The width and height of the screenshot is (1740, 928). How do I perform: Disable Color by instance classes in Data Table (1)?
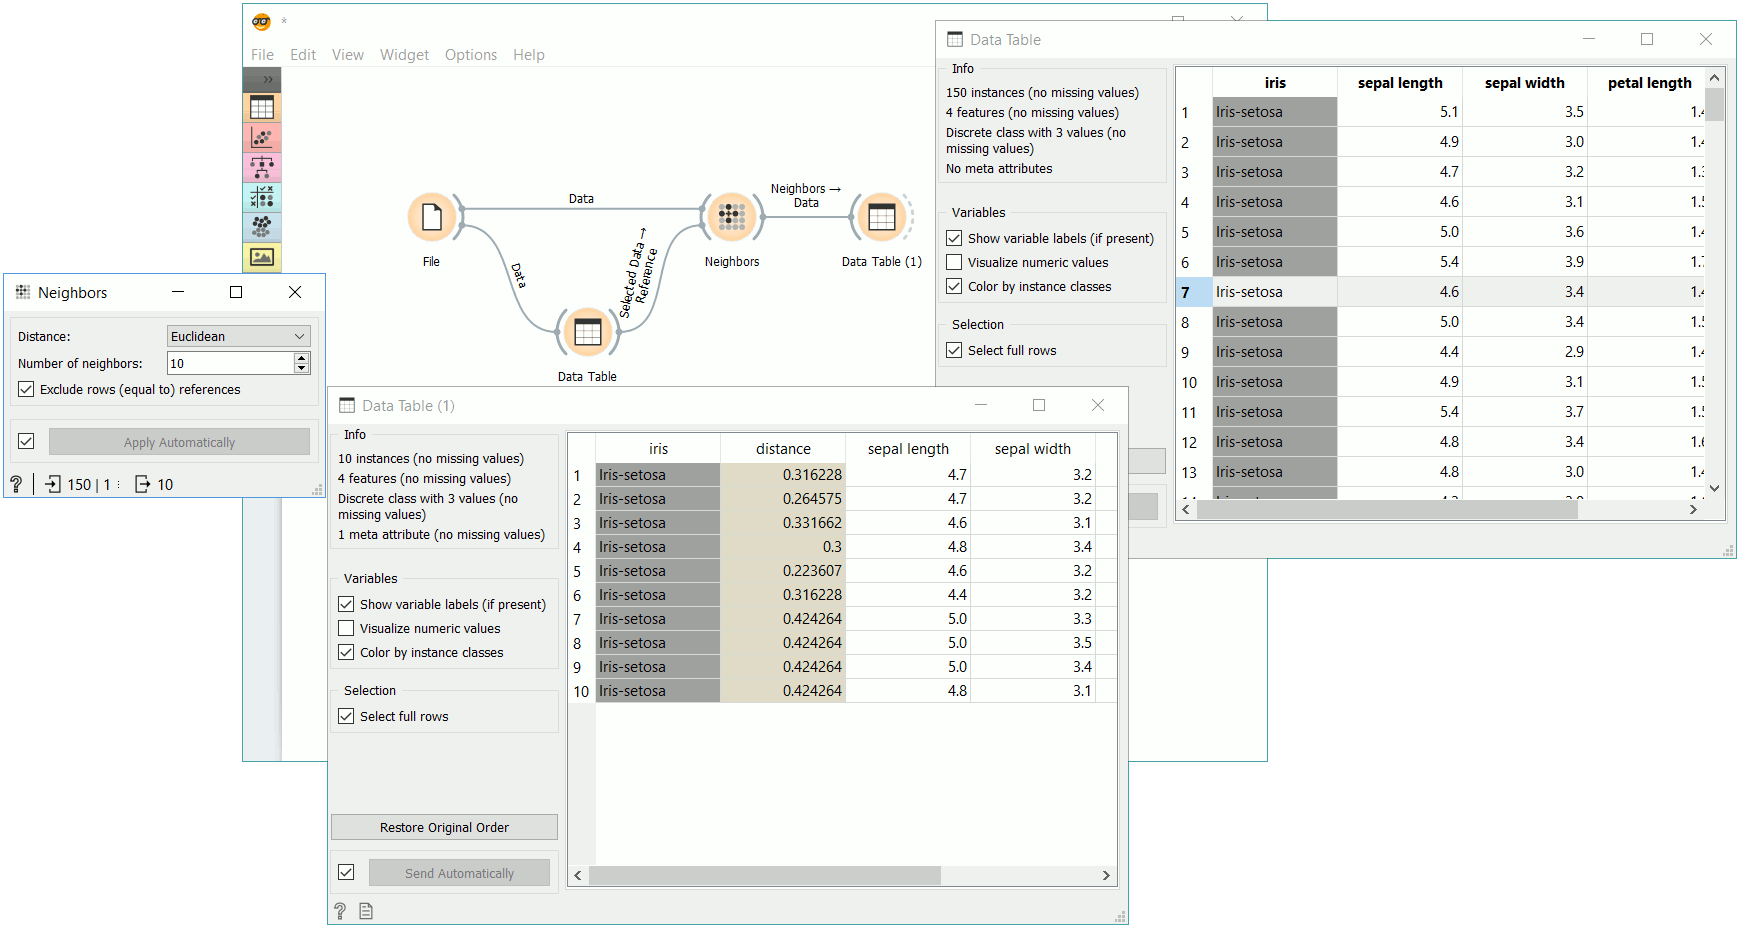346,652
